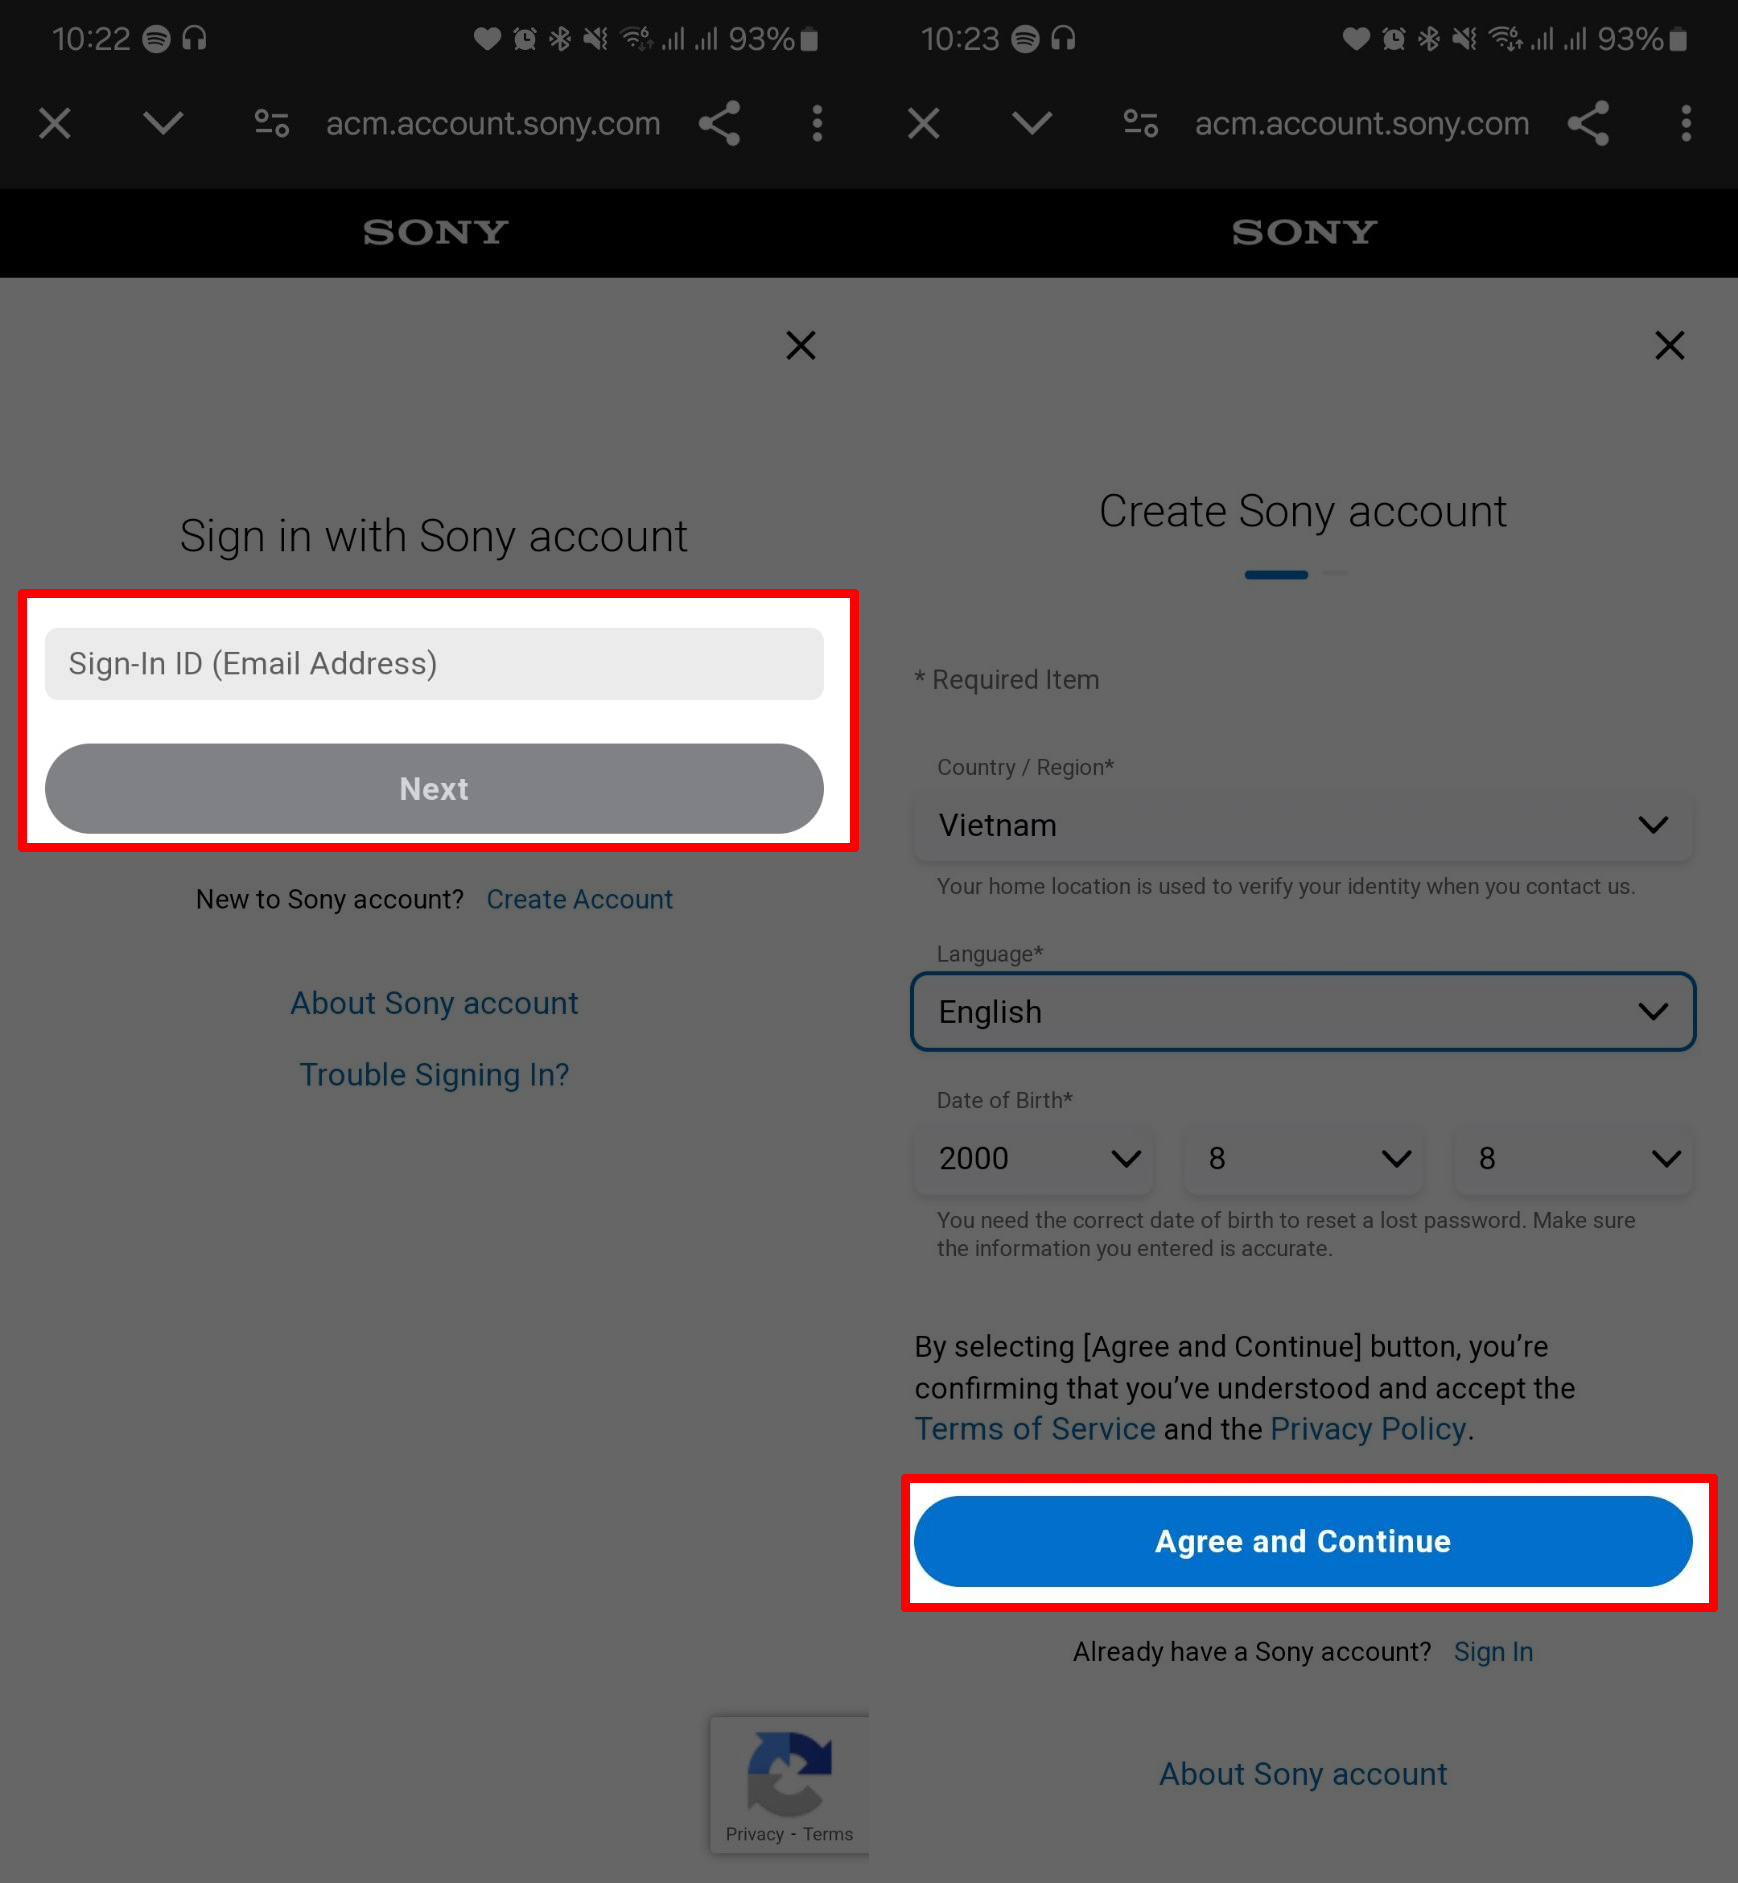
Task: Open site info for acm.account.sony.com
Action: 270,123
